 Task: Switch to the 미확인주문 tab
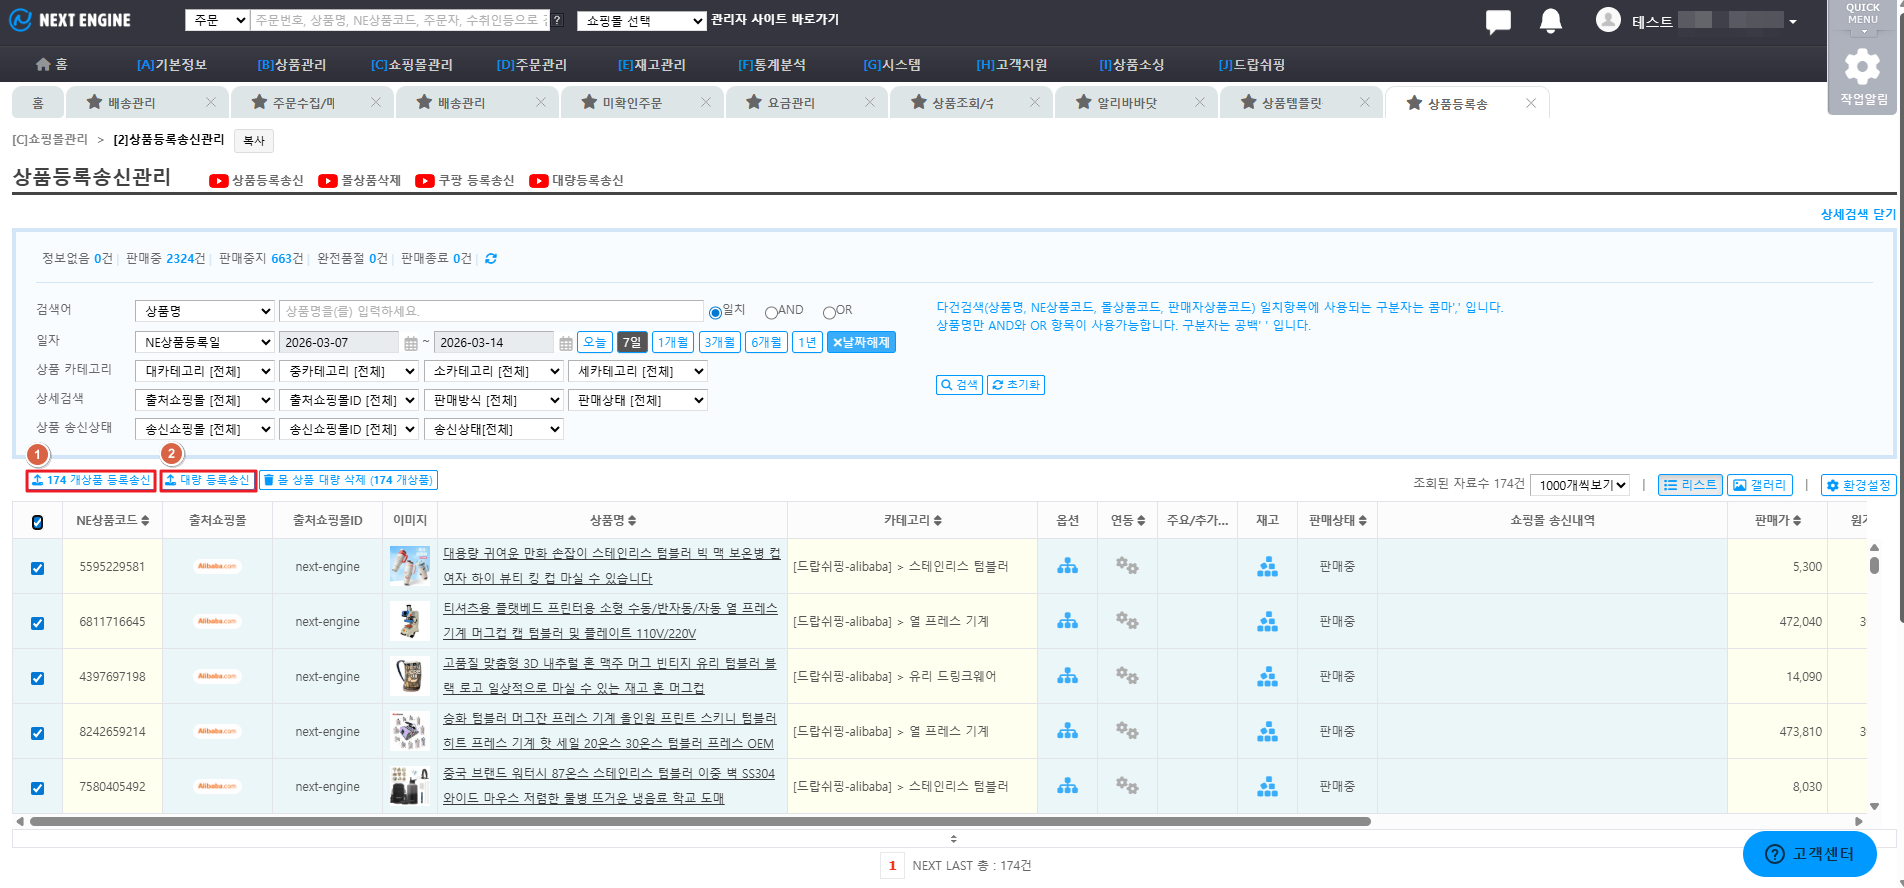(632, 103)
